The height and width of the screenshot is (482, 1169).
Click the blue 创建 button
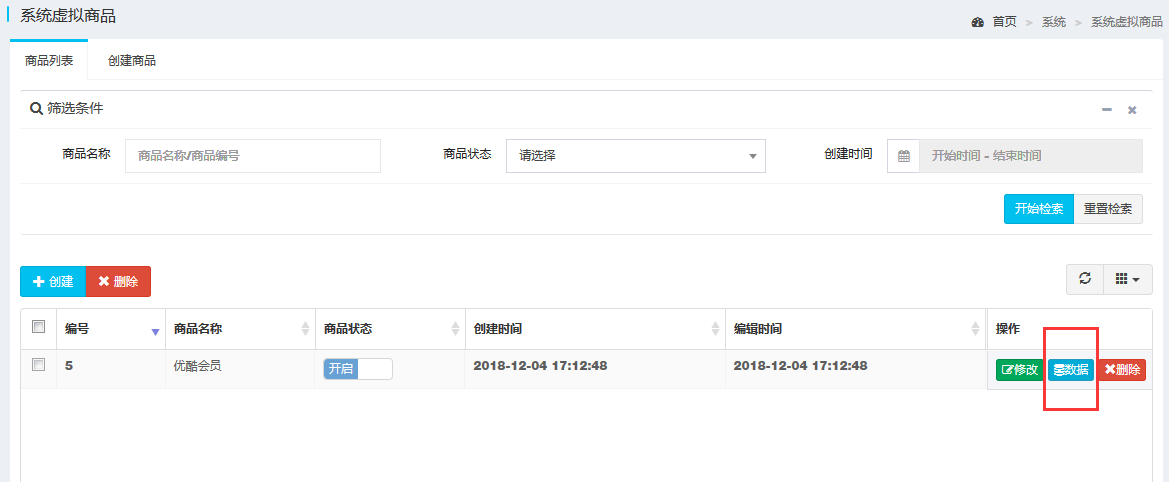point(53,282)
